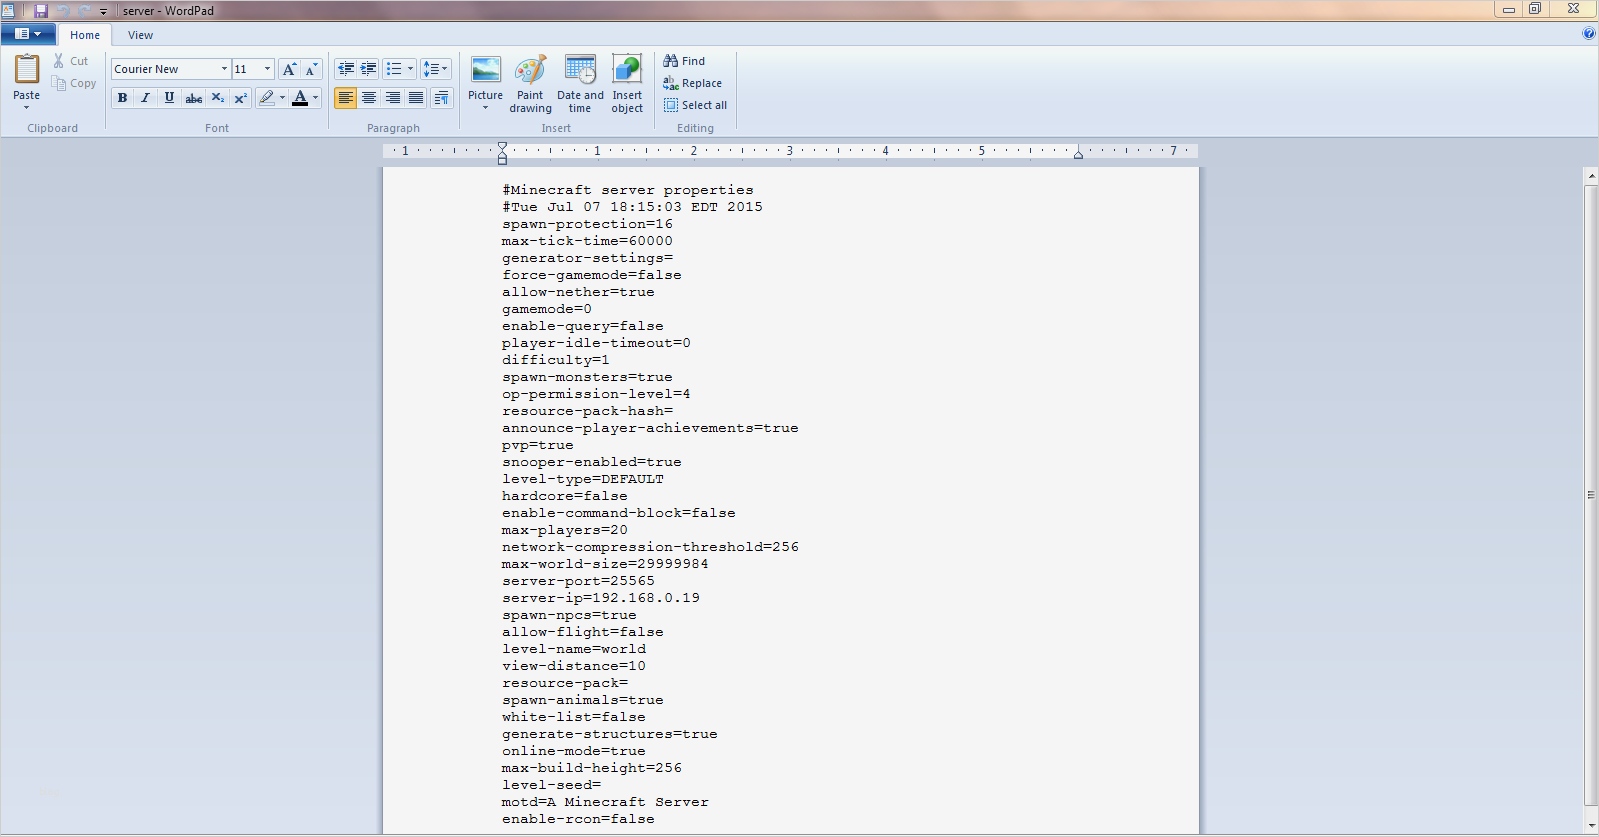Select Center text alignment
The image size is (1599, 837).
369,98
